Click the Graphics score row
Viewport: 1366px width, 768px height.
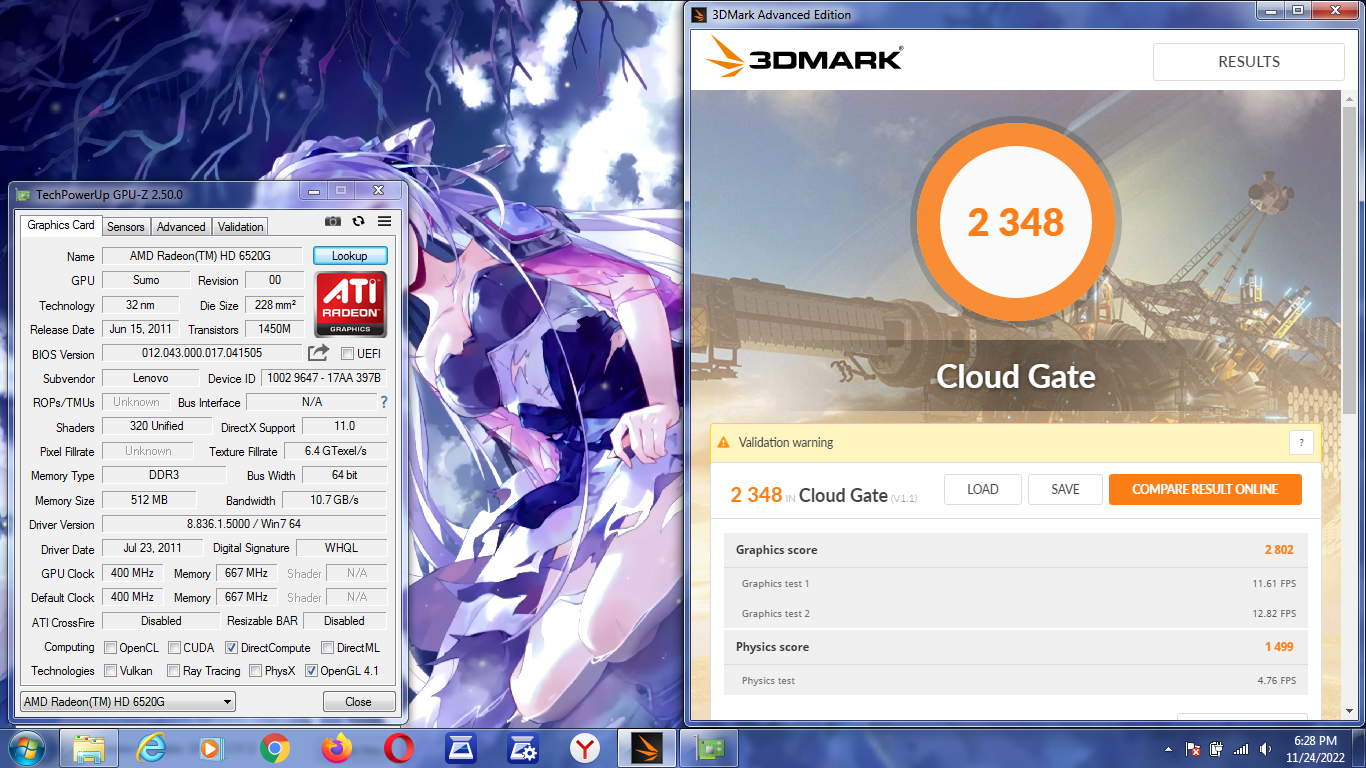(1015, 550)
